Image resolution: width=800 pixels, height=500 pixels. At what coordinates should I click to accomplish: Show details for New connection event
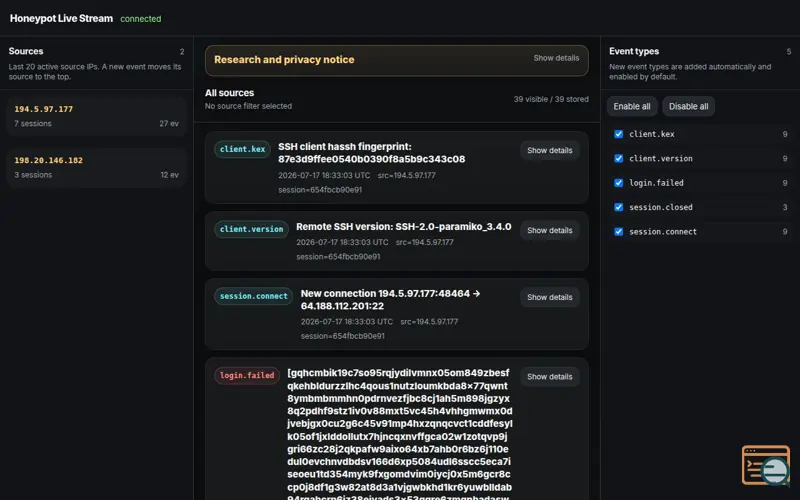549,297
